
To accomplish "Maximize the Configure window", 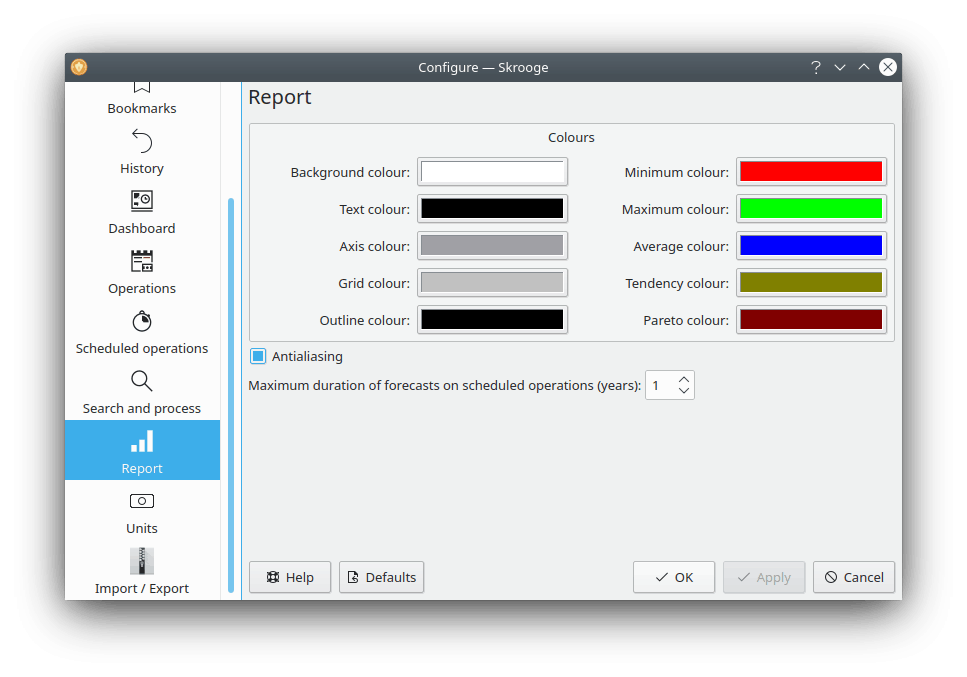I will 864,67.
